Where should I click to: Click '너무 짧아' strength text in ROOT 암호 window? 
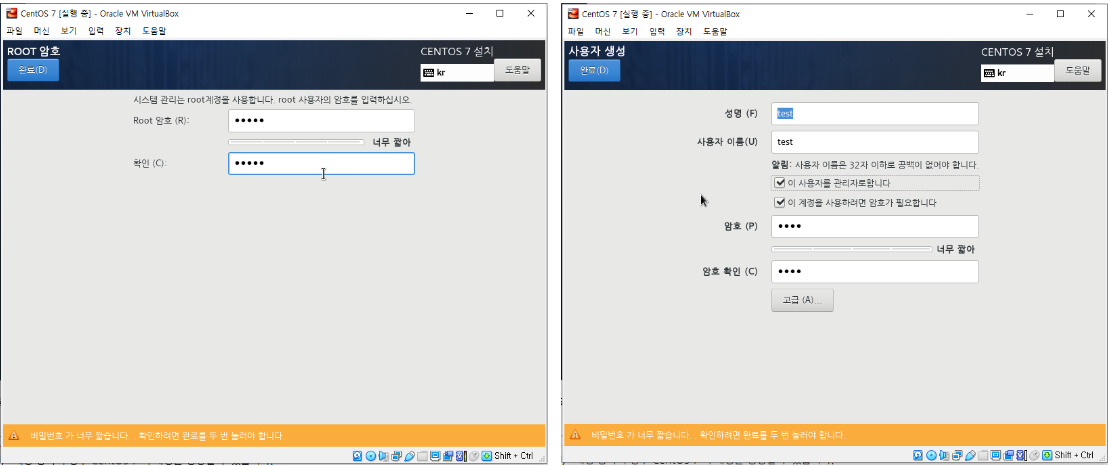[x=391, y=142]
